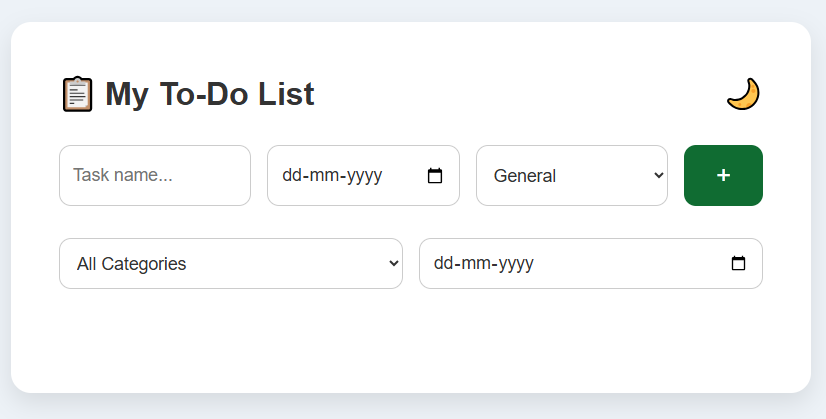Viewport: 826px width, 419px height.
Task: Open the calendar picker in the task date field
Action: tap(435, 176)
